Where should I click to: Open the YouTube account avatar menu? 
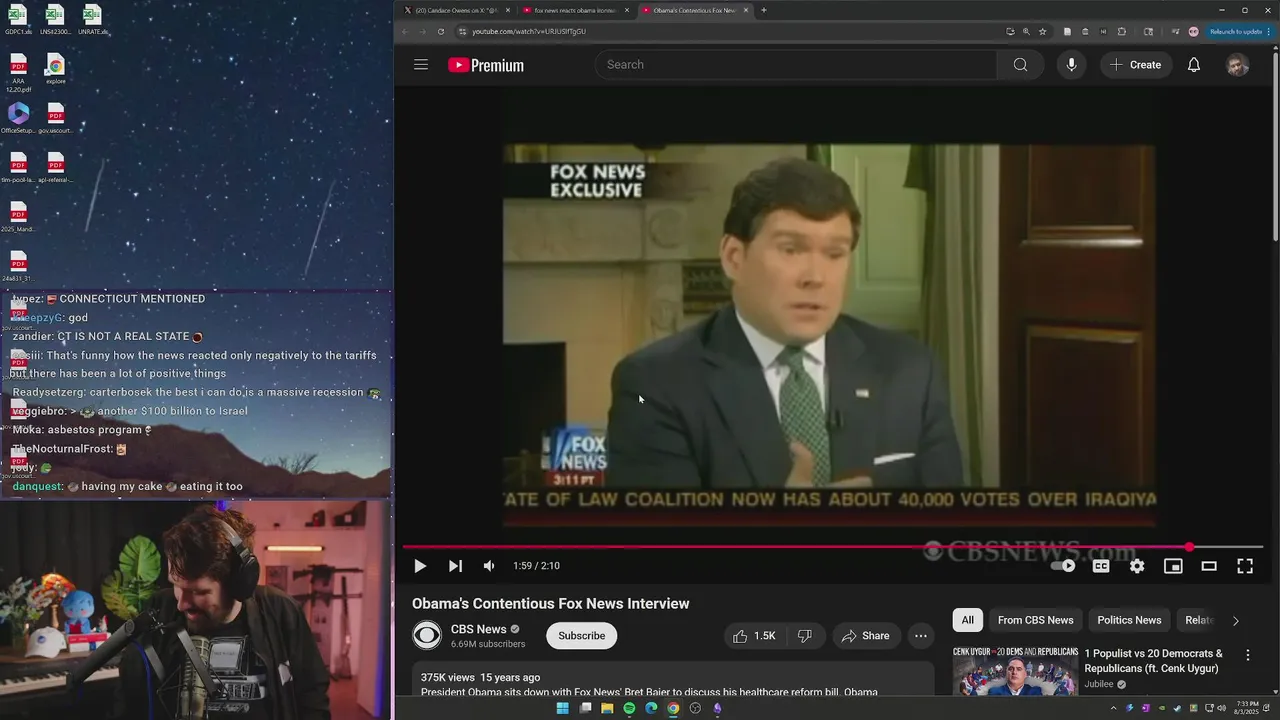(1237, 65)
